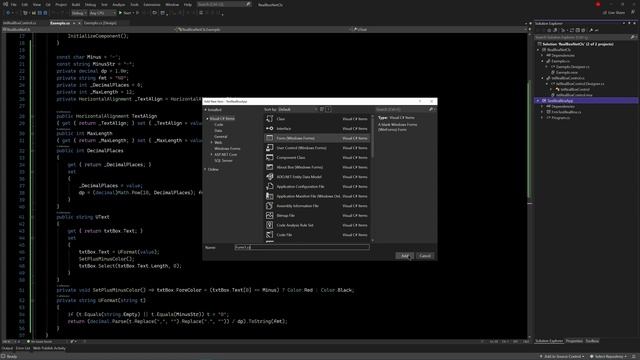This screenshot has height=360, width=640.
Task: Select Windows Forms category in dialog tree
Action: (227, 149)
